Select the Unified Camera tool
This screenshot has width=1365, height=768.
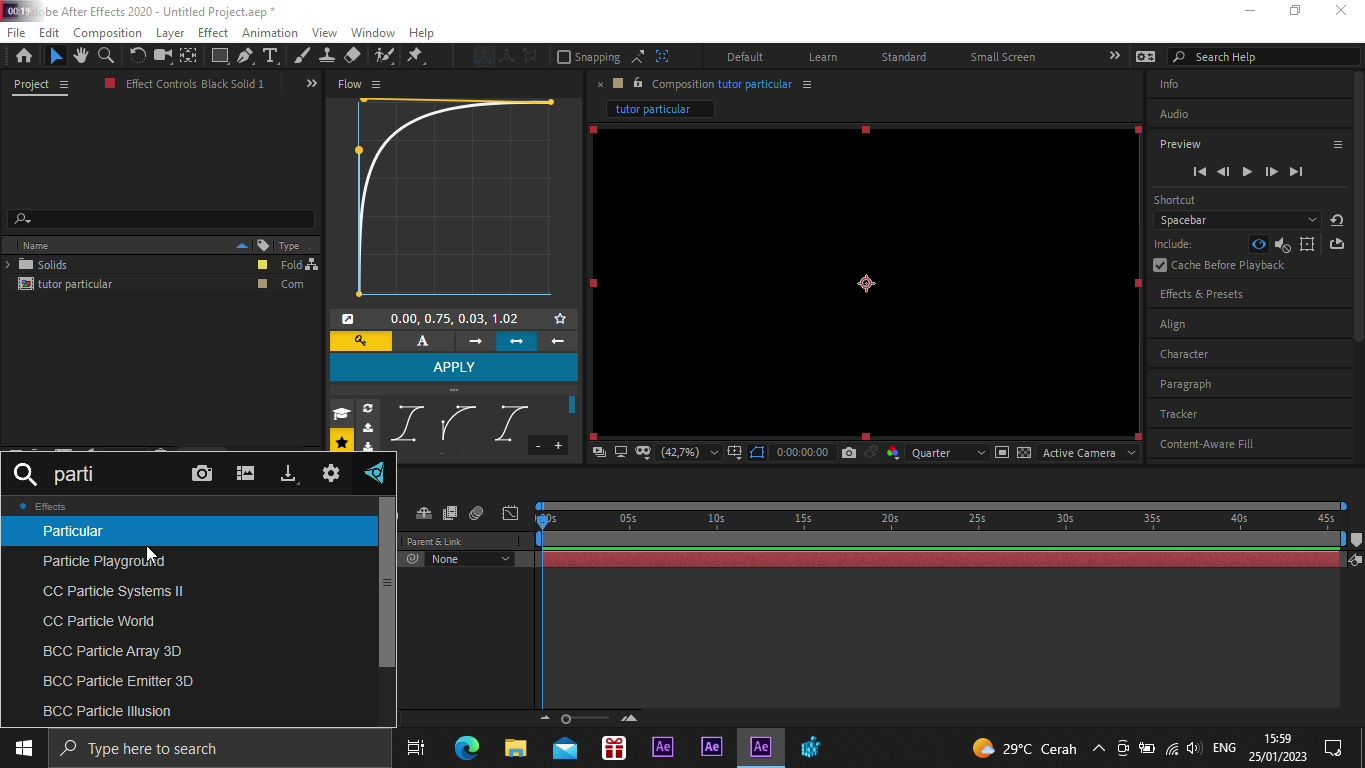(162, 56)
